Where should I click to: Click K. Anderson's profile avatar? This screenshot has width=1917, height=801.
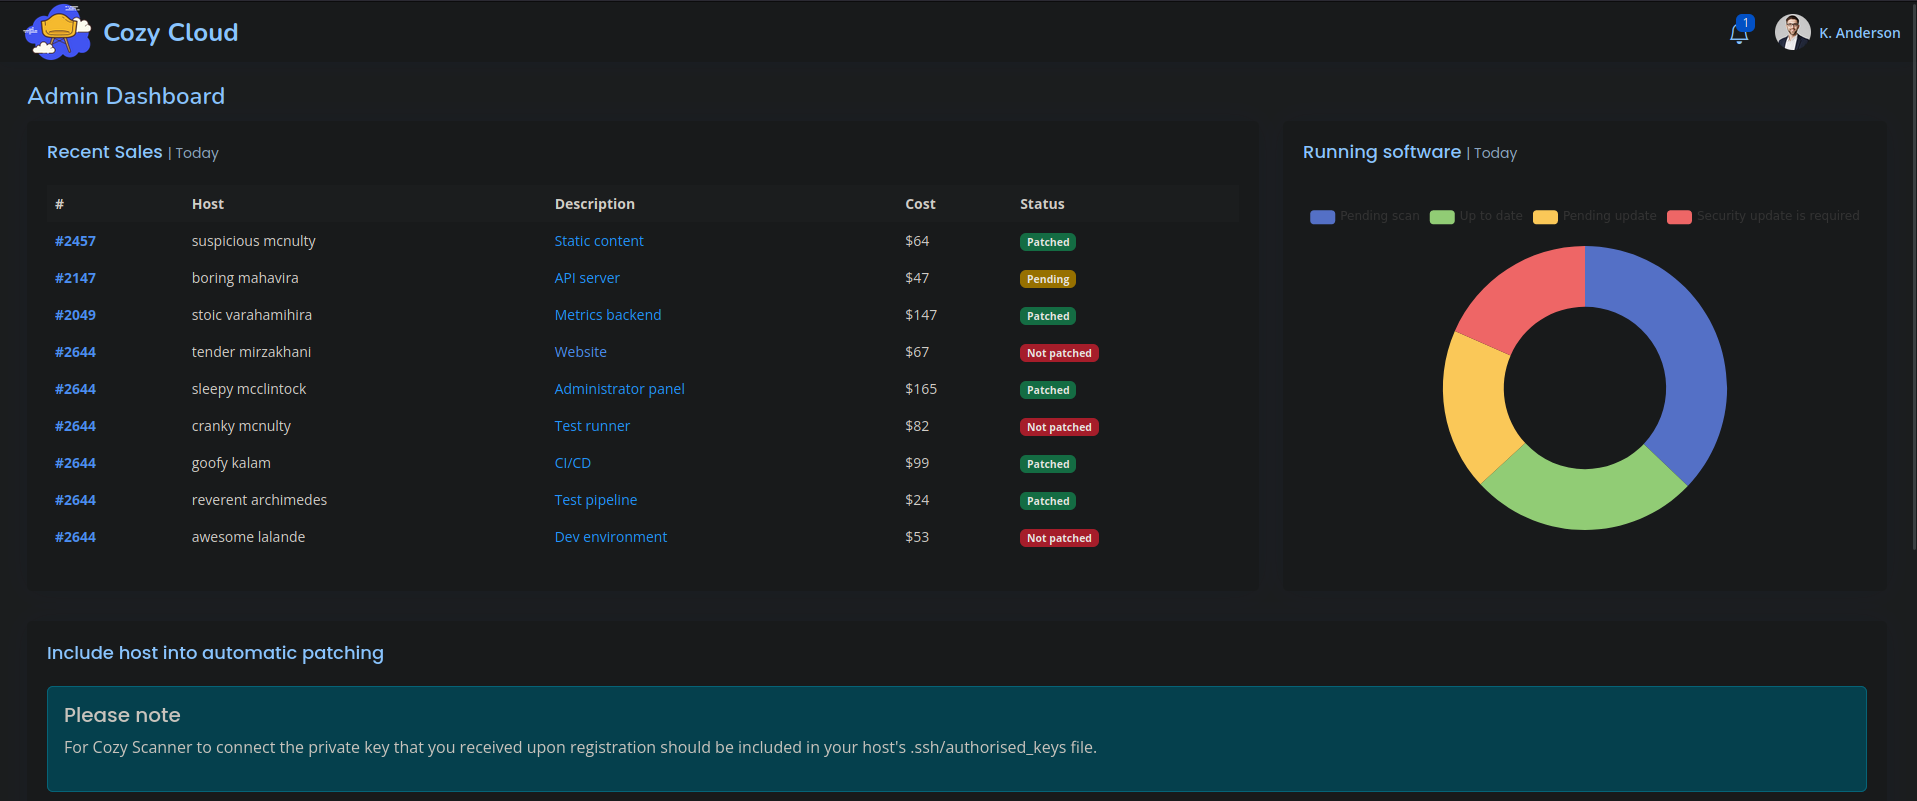1792,32
